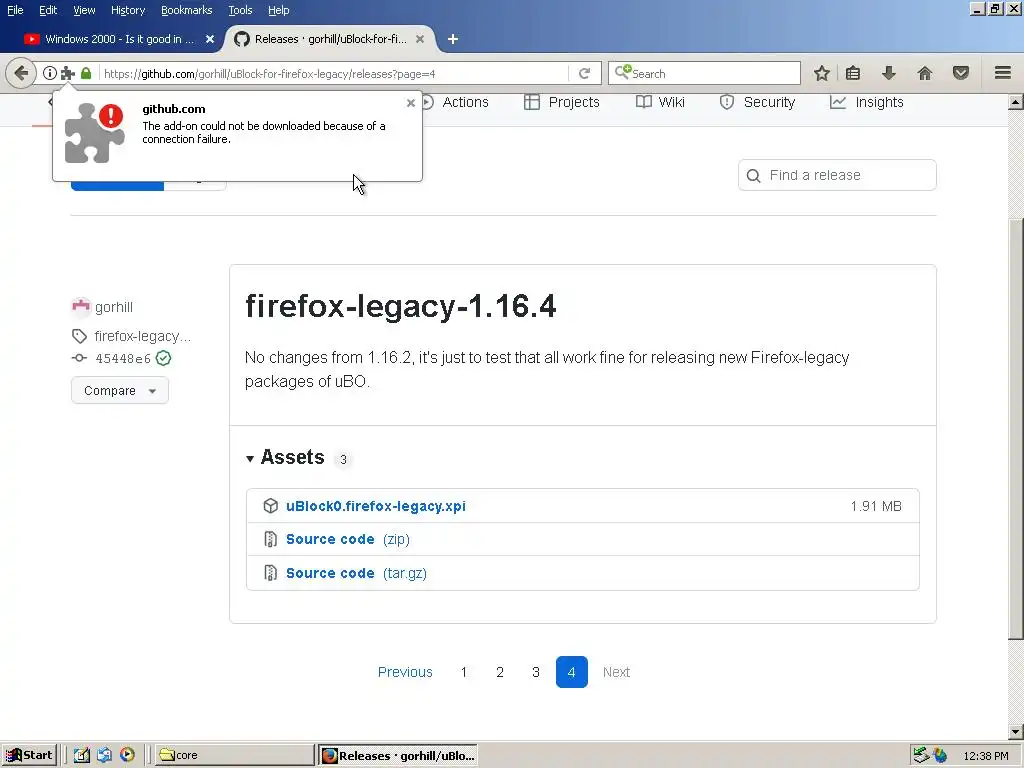The image size is (1024, 768).
Task: Open the Insights repository tab
Action: (x=867, y=103)
